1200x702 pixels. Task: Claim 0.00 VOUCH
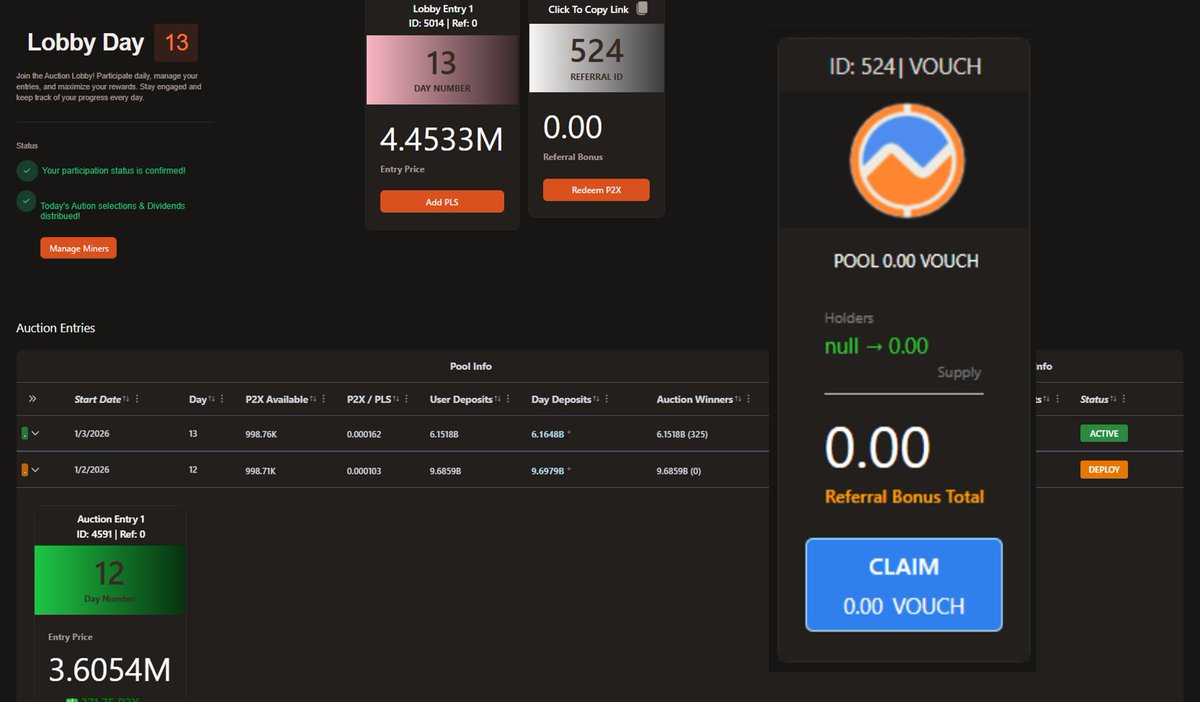904,585
